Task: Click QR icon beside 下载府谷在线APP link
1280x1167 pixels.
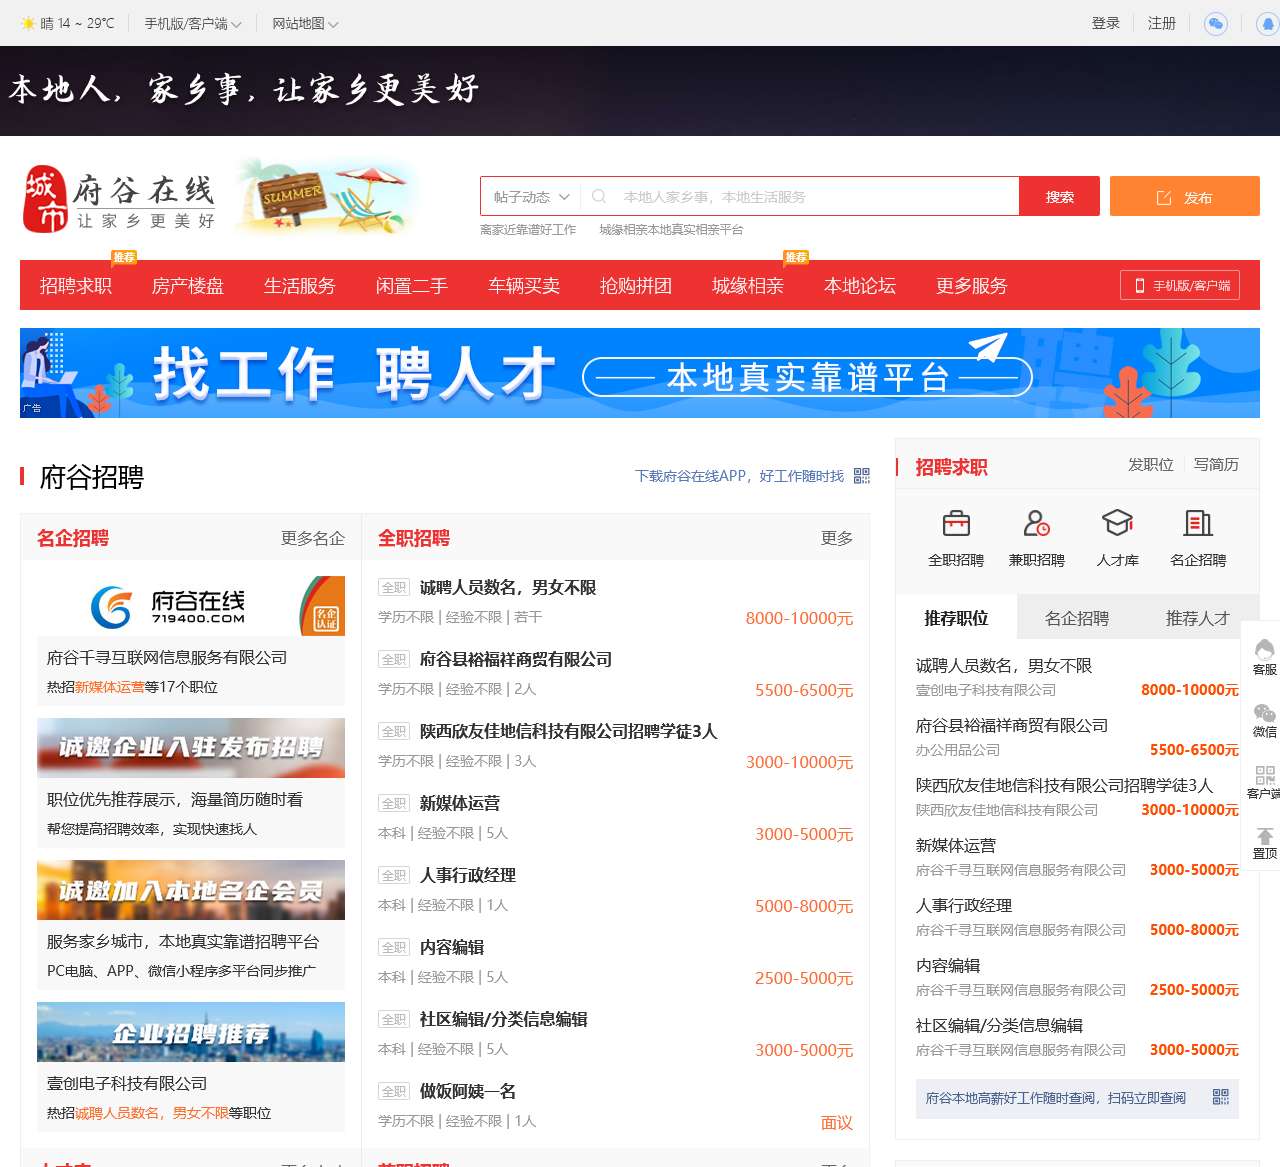Action: (x=861, y=477)
